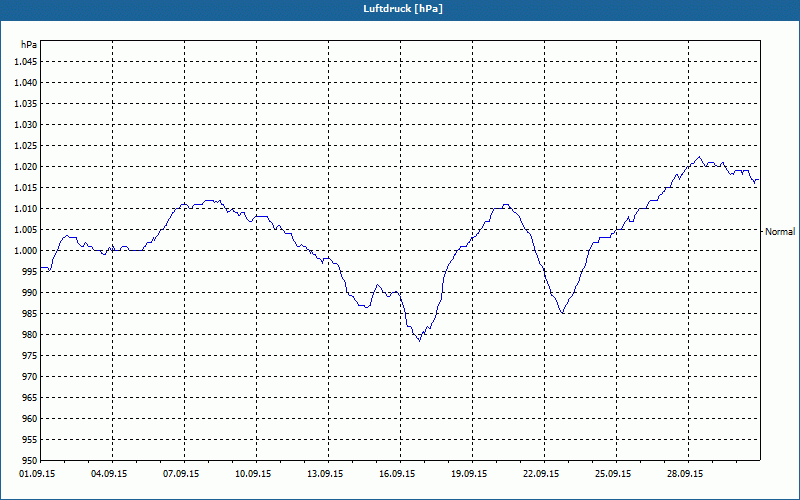Select the 985 y-axis label
The width and height of the screenshot is (800, 500).
coord(30,314)
